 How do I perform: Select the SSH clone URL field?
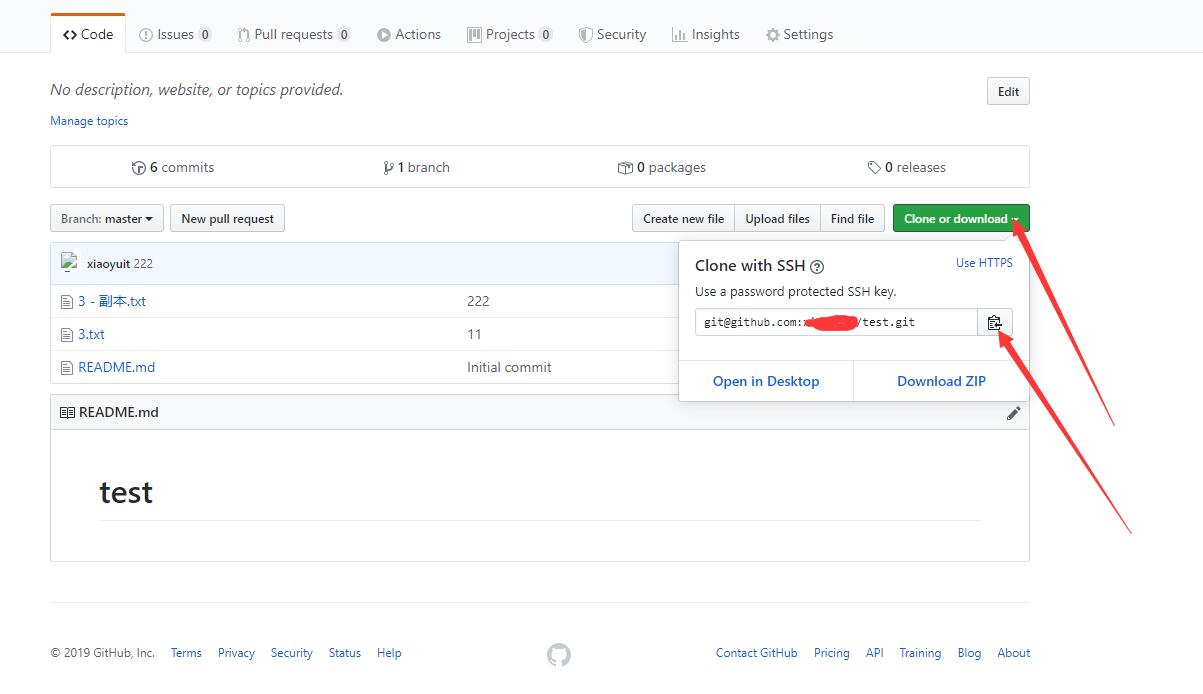tap(836, 322)
